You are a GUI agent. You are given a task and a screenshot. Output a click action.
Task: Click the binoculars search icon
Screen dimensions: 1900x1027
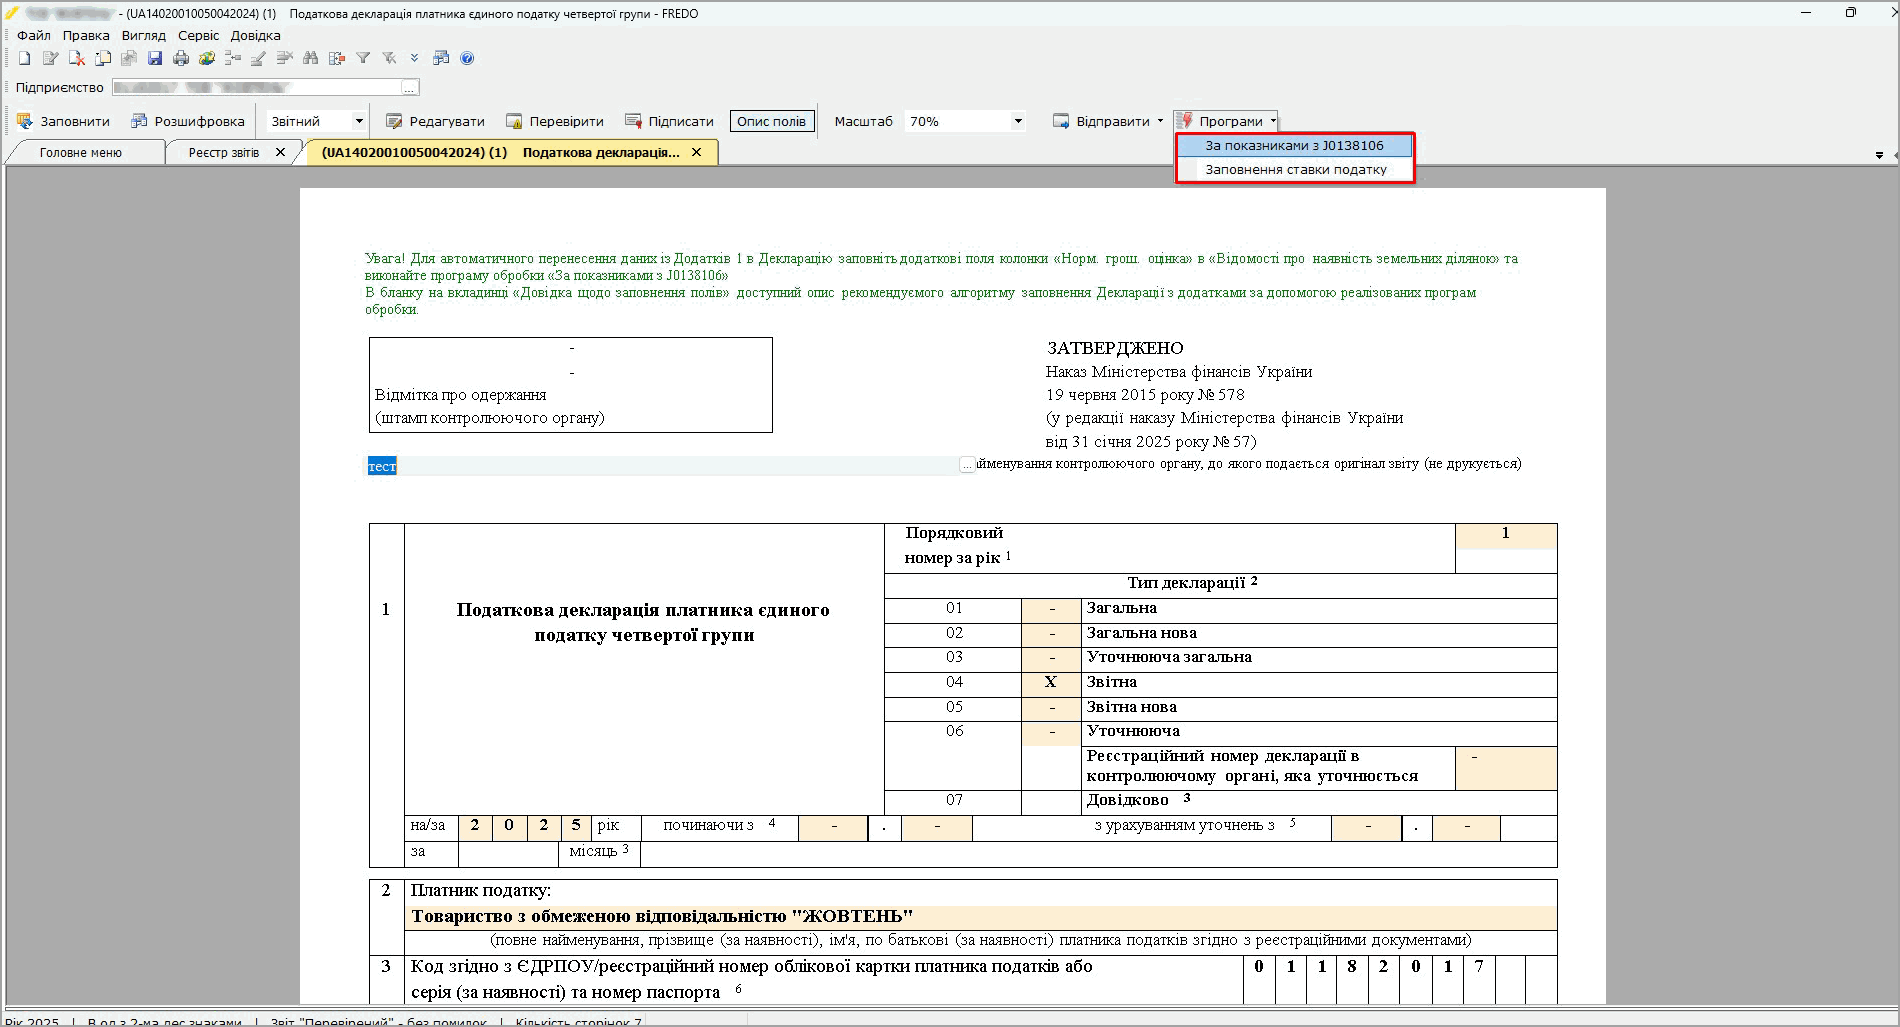click(311, 58)
